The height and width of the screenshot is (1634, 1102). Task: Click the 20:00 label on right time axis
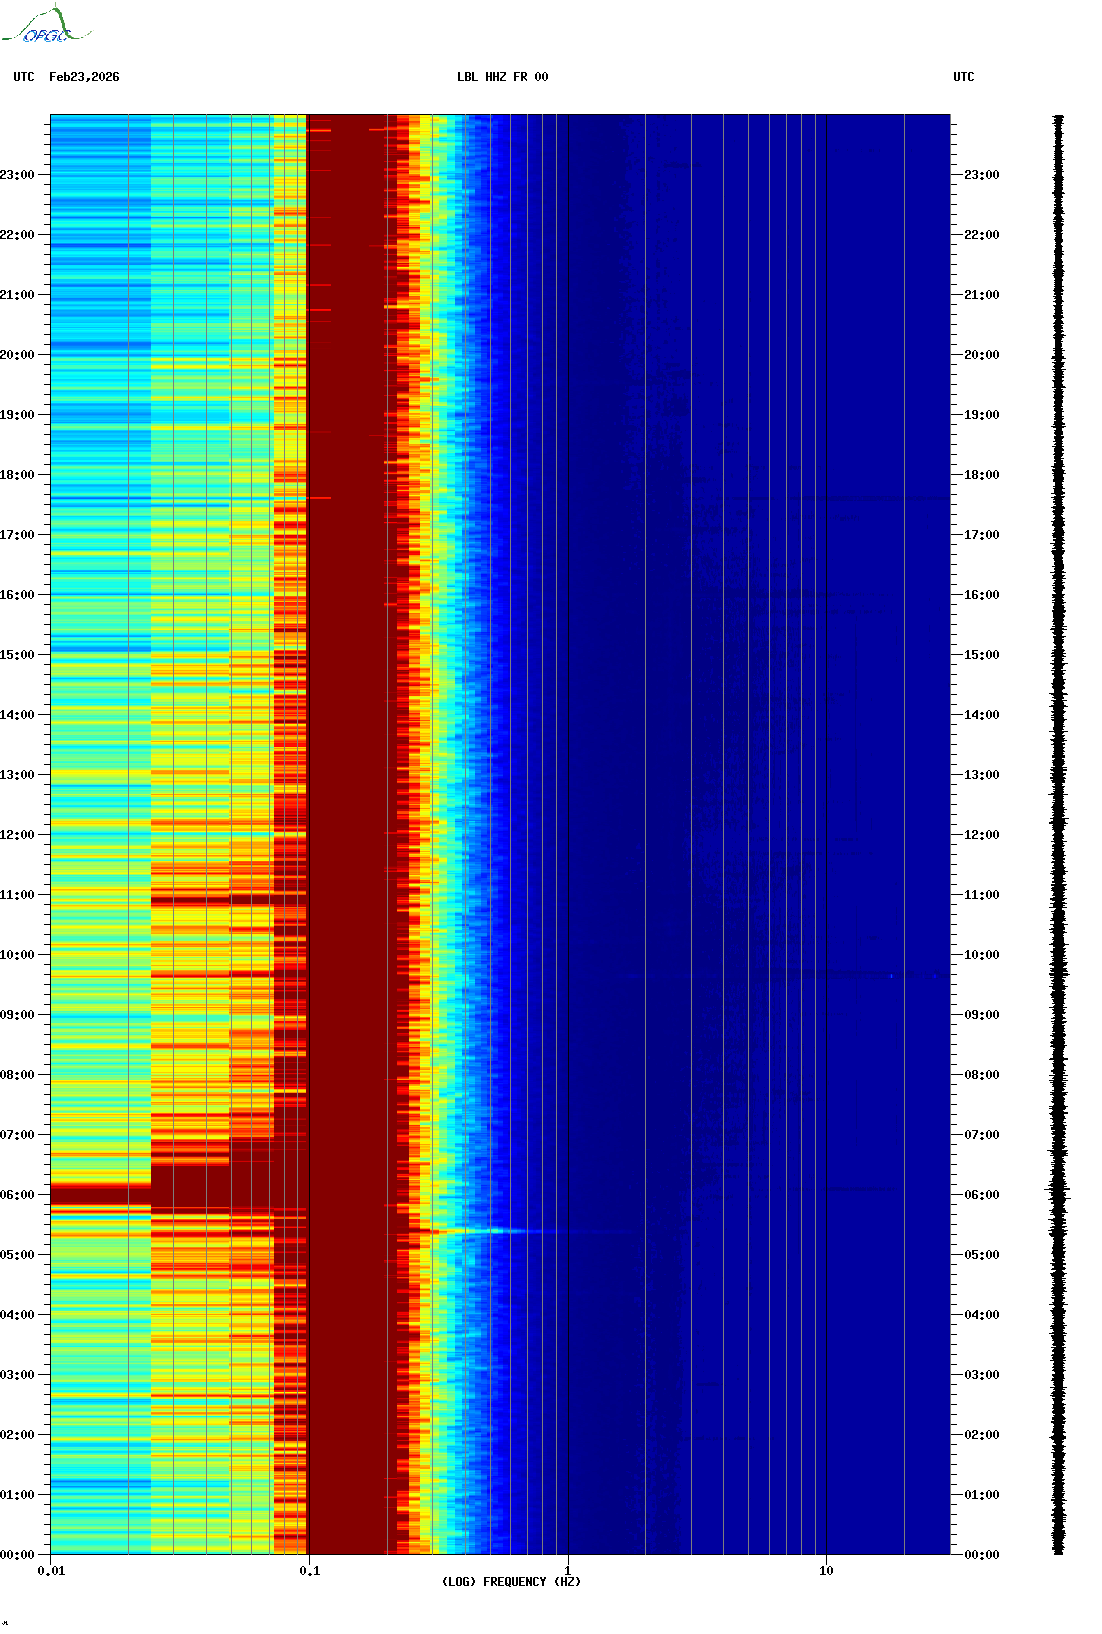(982, 355)
